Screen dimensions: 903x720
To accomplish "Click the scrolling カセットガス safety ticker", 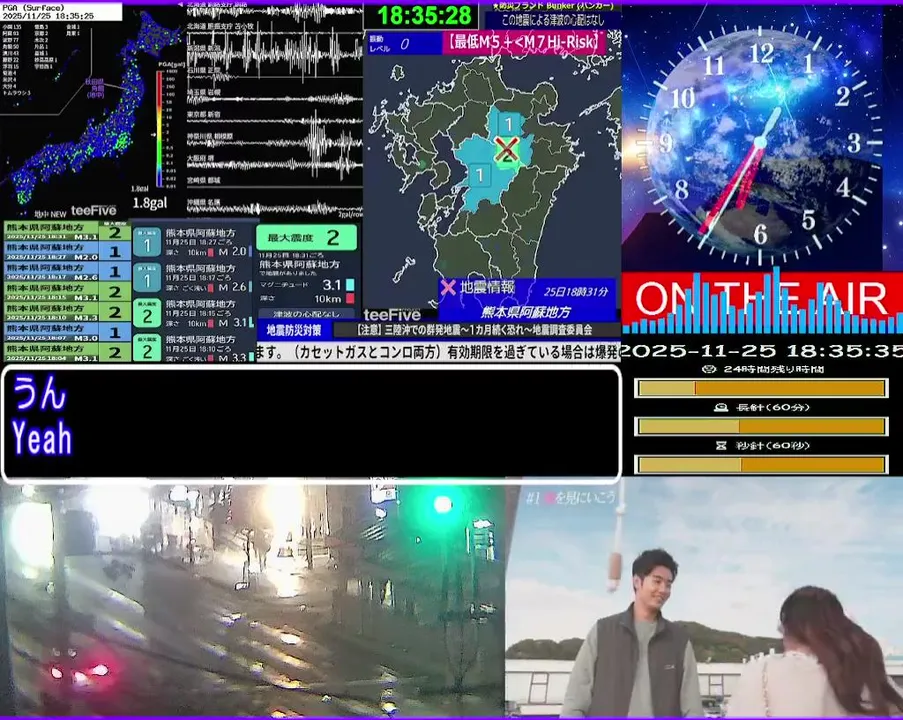I will tap(438, 352).
